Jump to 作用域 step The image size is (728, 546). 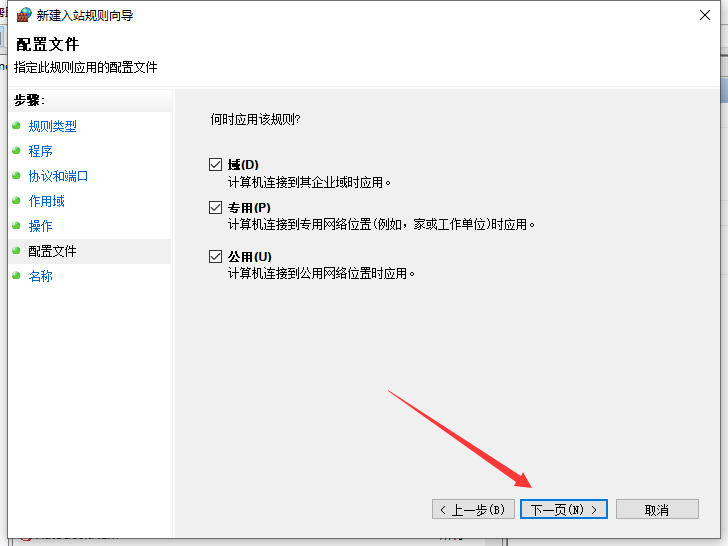click(x=46, y=201)
